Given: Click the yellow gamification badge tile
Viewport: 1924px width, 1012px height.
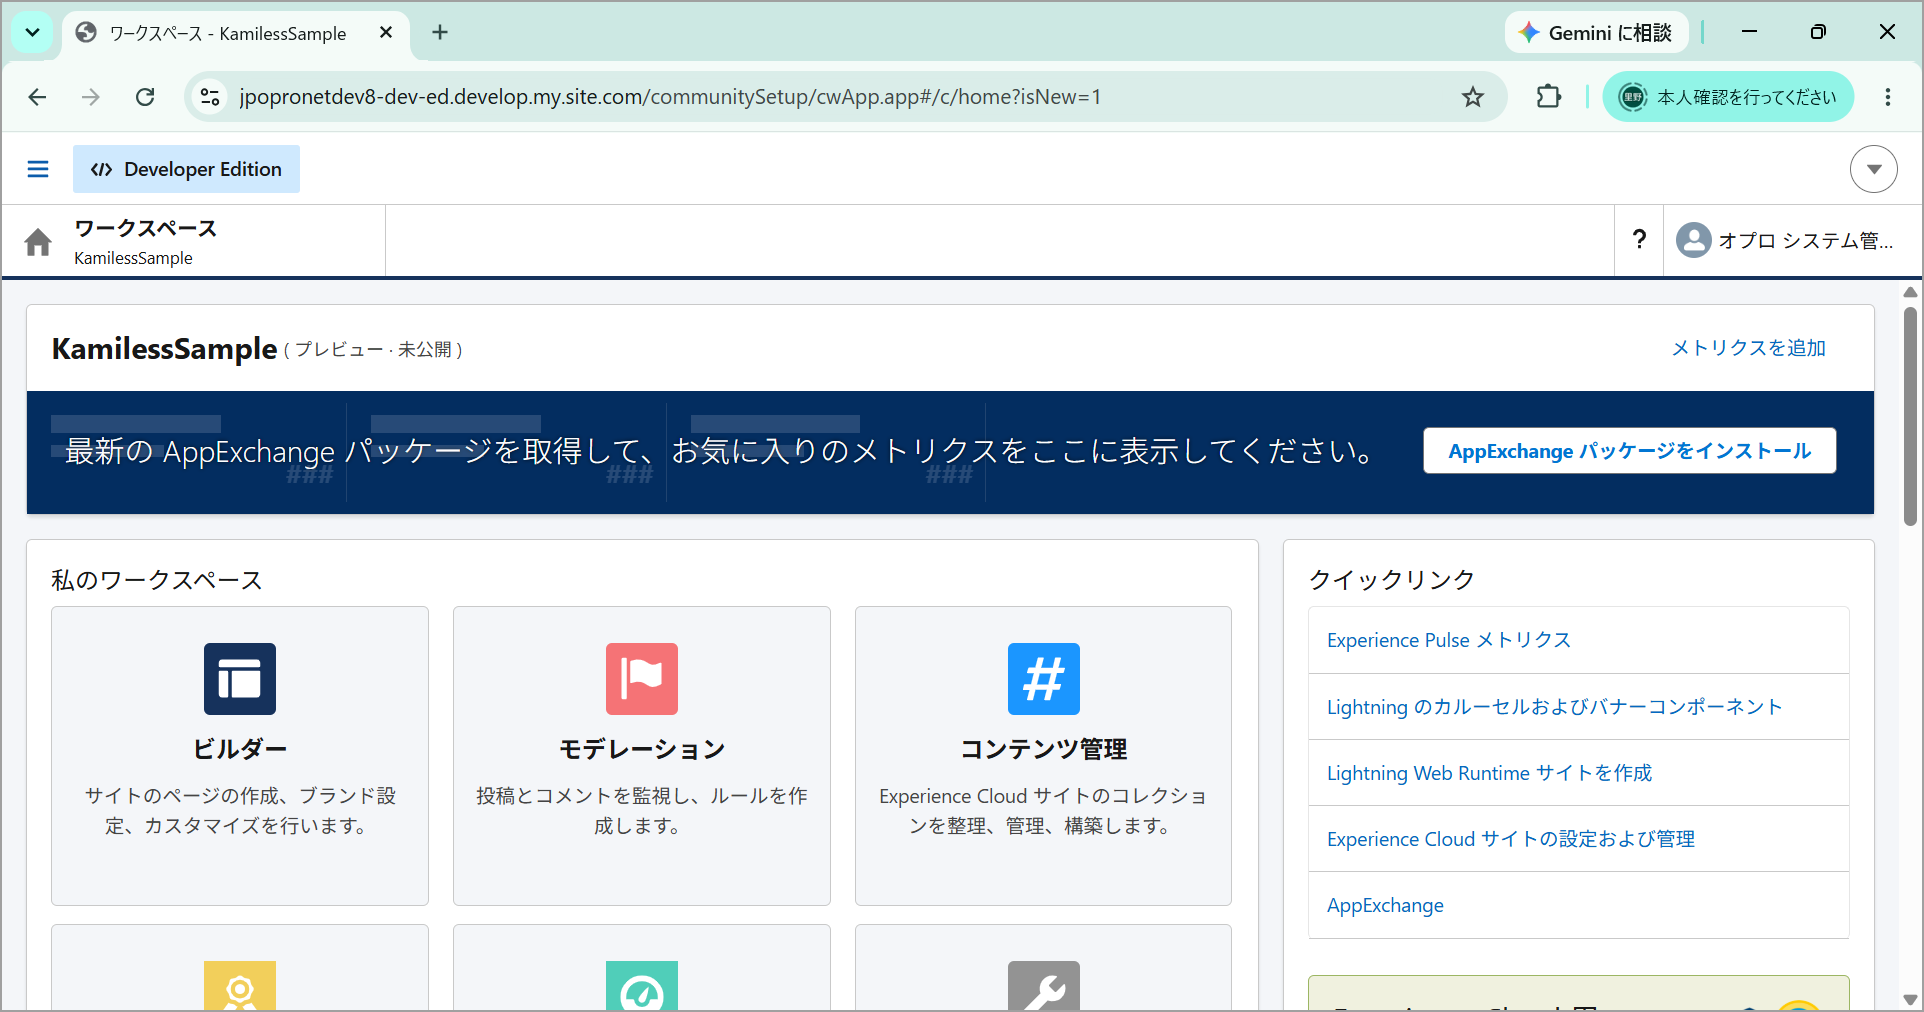Looking at the screenshot, I should click(x=240, y=986).
